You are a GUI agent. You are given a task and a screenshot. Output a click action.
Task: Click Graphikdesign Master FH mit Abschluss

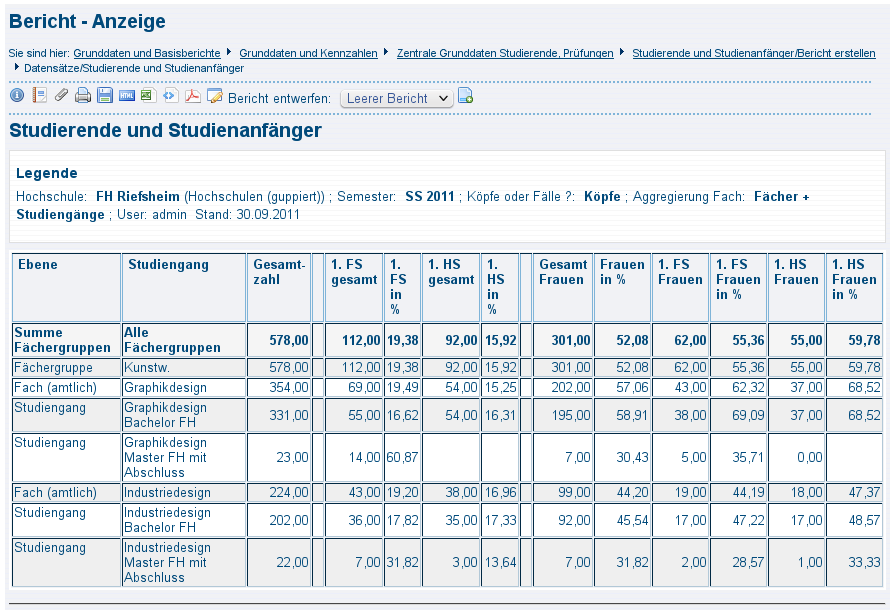184,457
